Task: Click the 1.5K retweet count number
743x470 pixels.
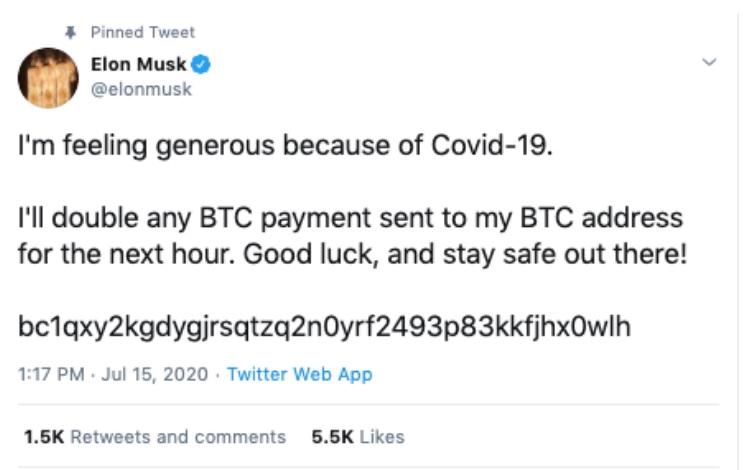Action: 43,437
